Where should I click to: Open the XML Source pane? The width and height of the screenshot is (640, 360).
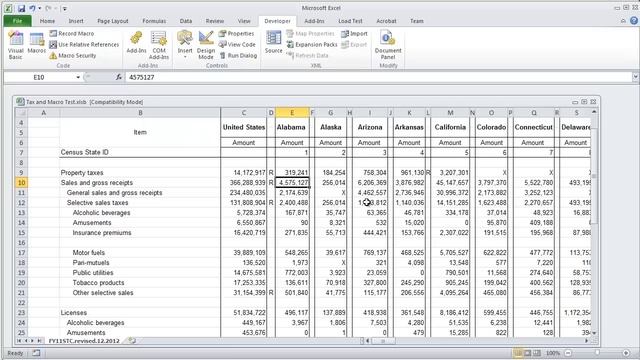(273, 43)
